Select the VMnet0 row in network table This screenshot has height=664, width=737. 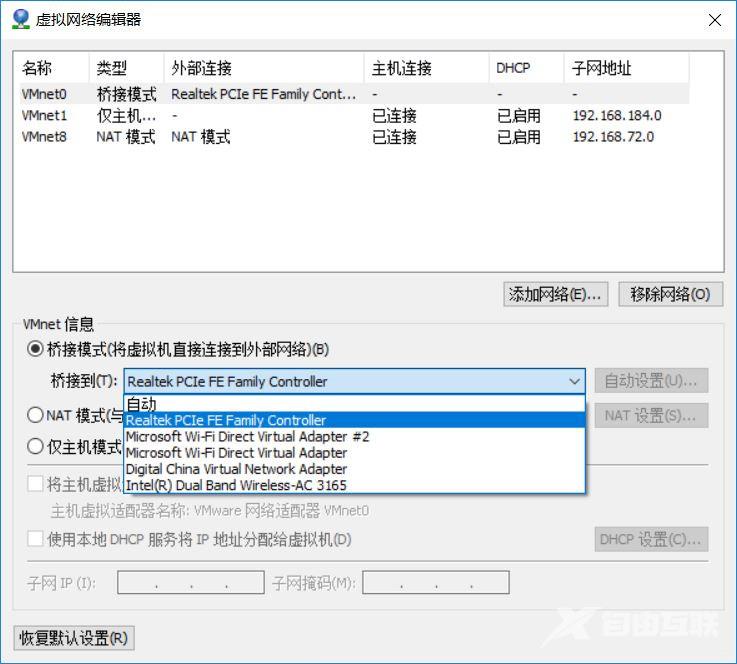(x=45, y=94)
